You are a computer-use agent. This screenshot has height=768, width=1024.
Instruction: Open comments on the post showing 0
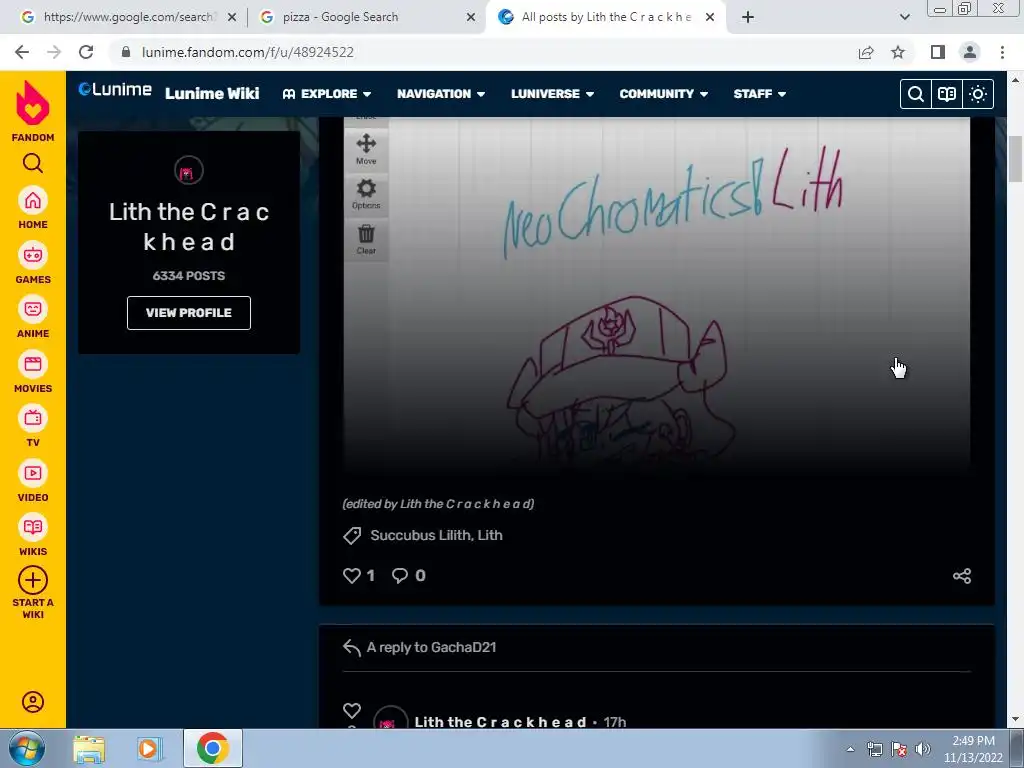[x=400, y=575]
